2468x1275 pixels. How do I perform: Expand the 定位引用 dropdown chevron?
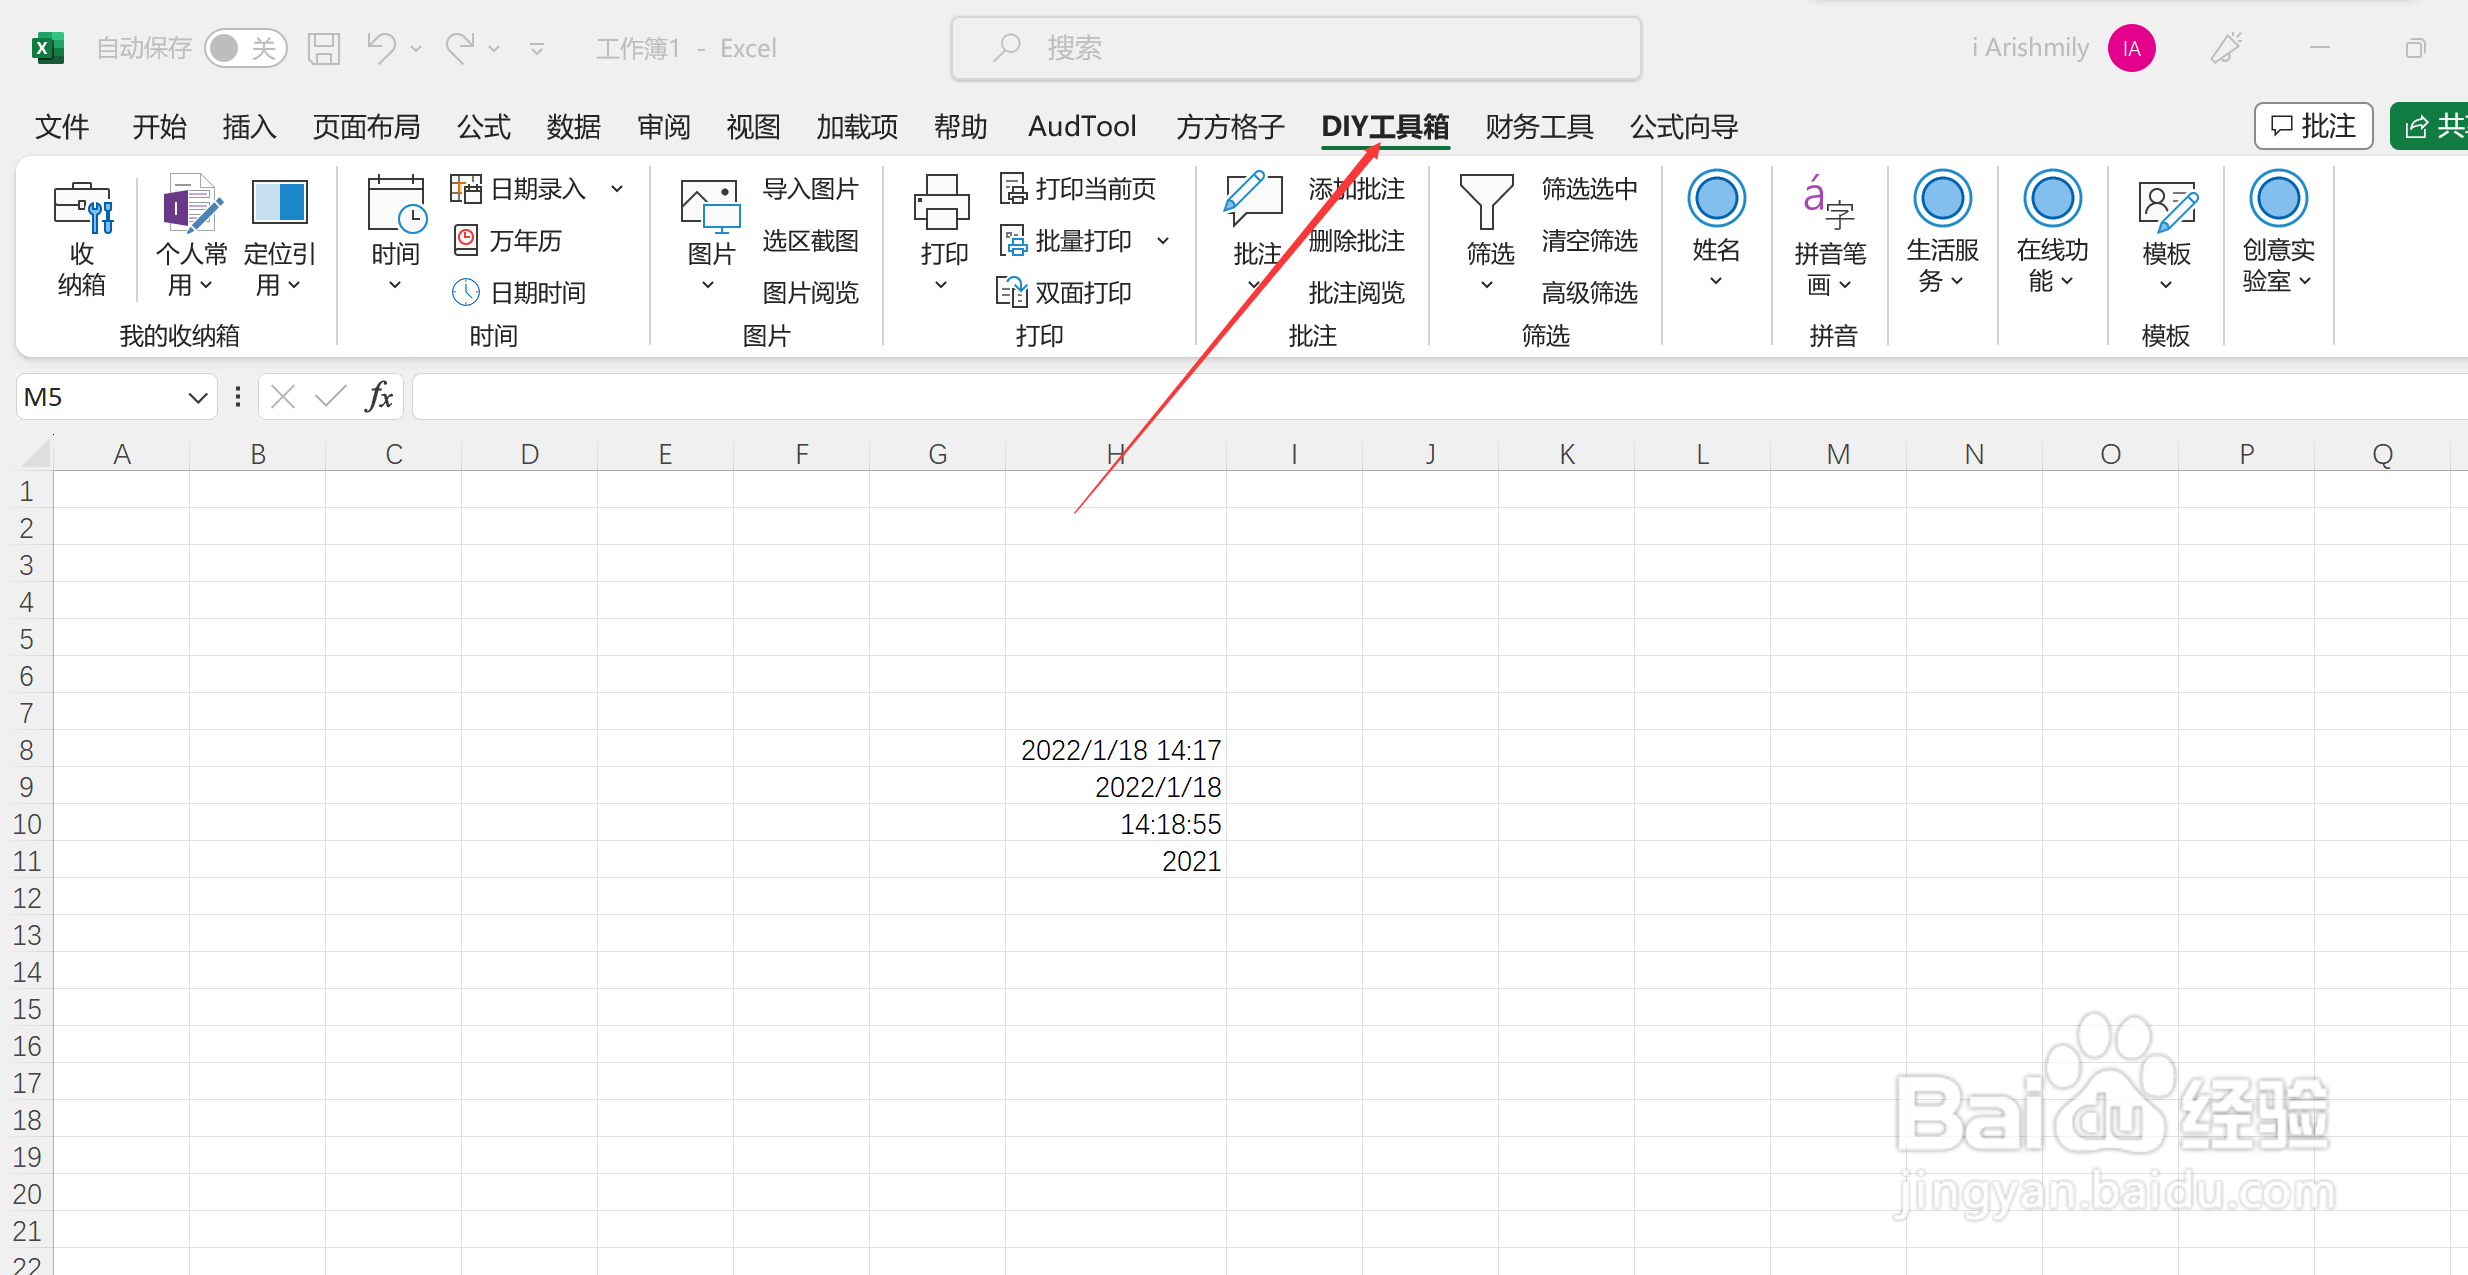coord(294,286)
